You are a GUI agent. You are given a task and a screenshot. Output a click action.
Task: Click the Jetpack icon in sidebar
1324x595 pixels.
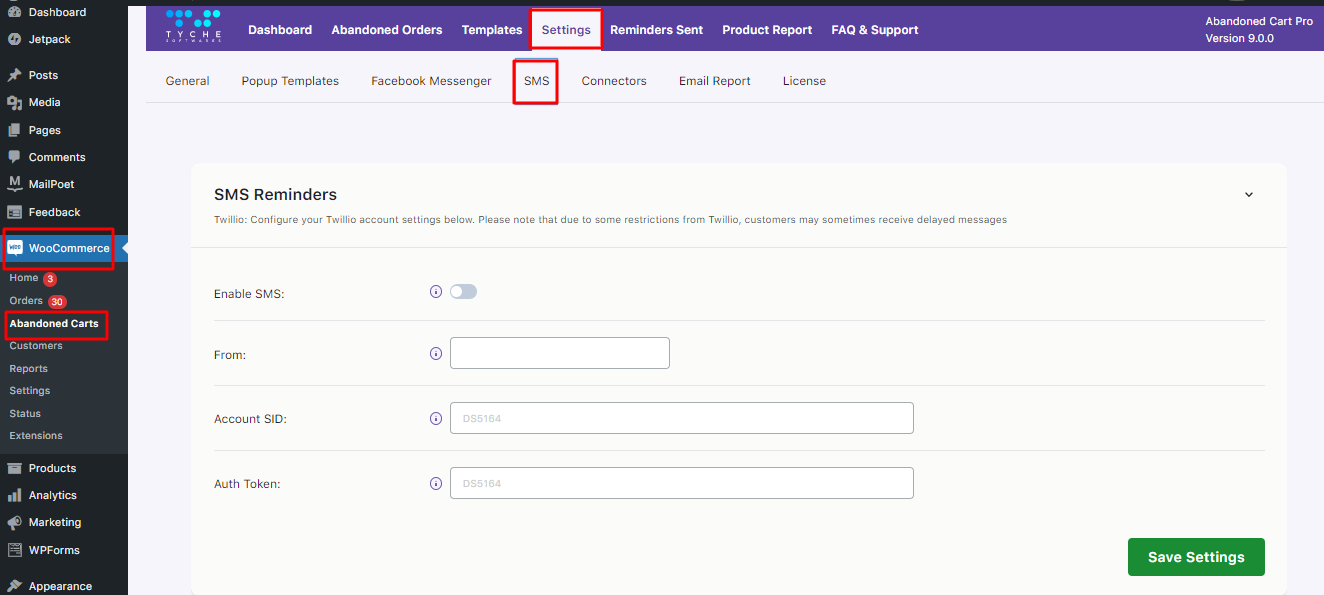pyautogui.click(x=15, y=40)
